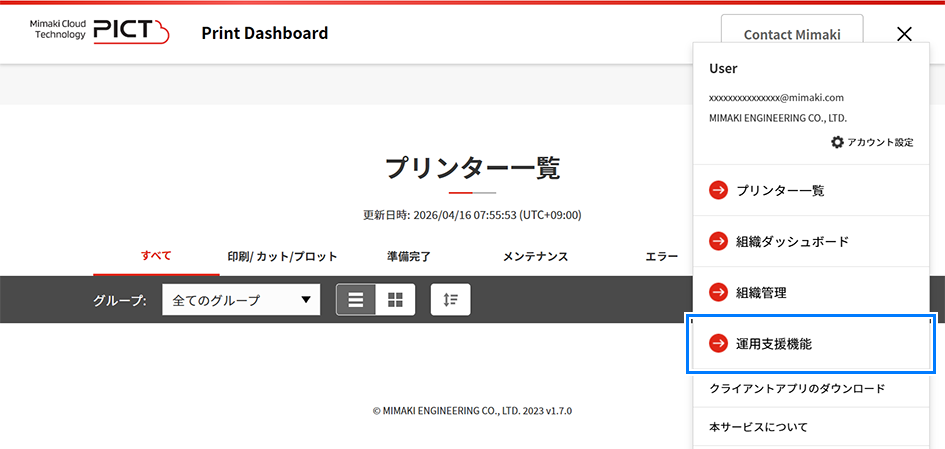Select the 準備完了 tab
The image size is (945, 449).
[x=409, y=256]
